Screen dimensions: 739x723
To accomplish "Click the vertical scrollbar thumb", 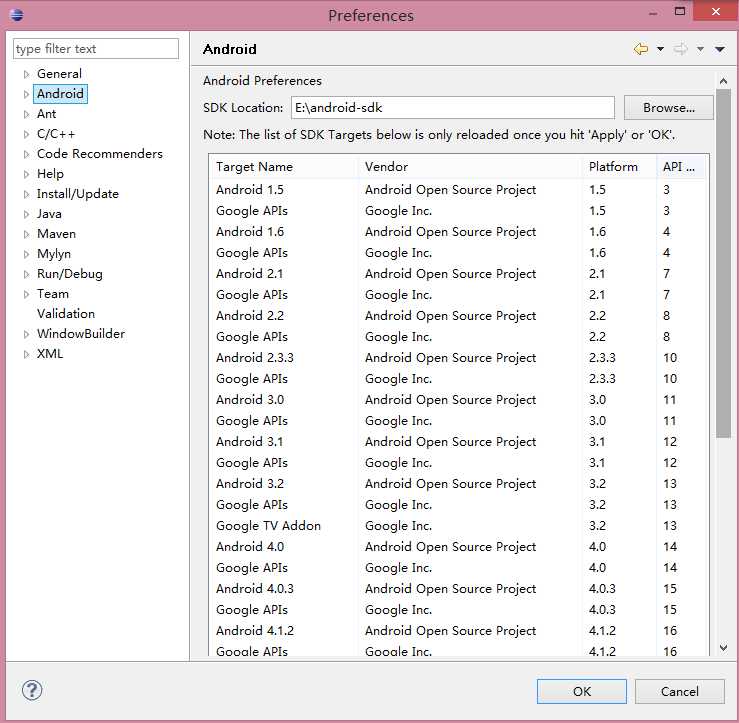I will [723, 263].
